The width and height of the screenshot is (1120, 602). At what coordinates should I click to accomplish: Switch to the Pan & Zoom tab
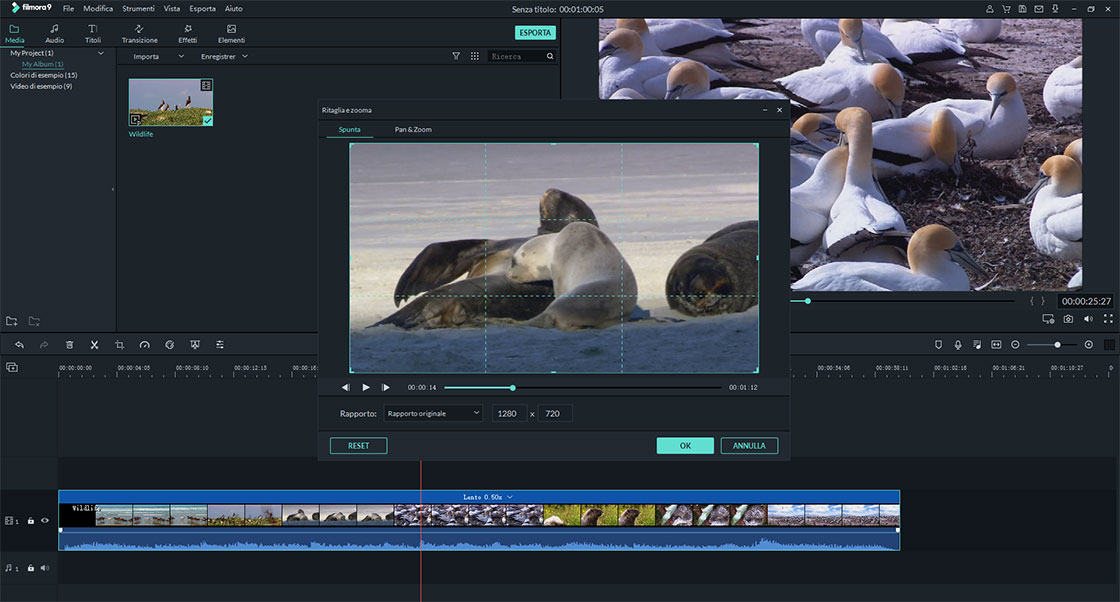click(x=413, y=129)
